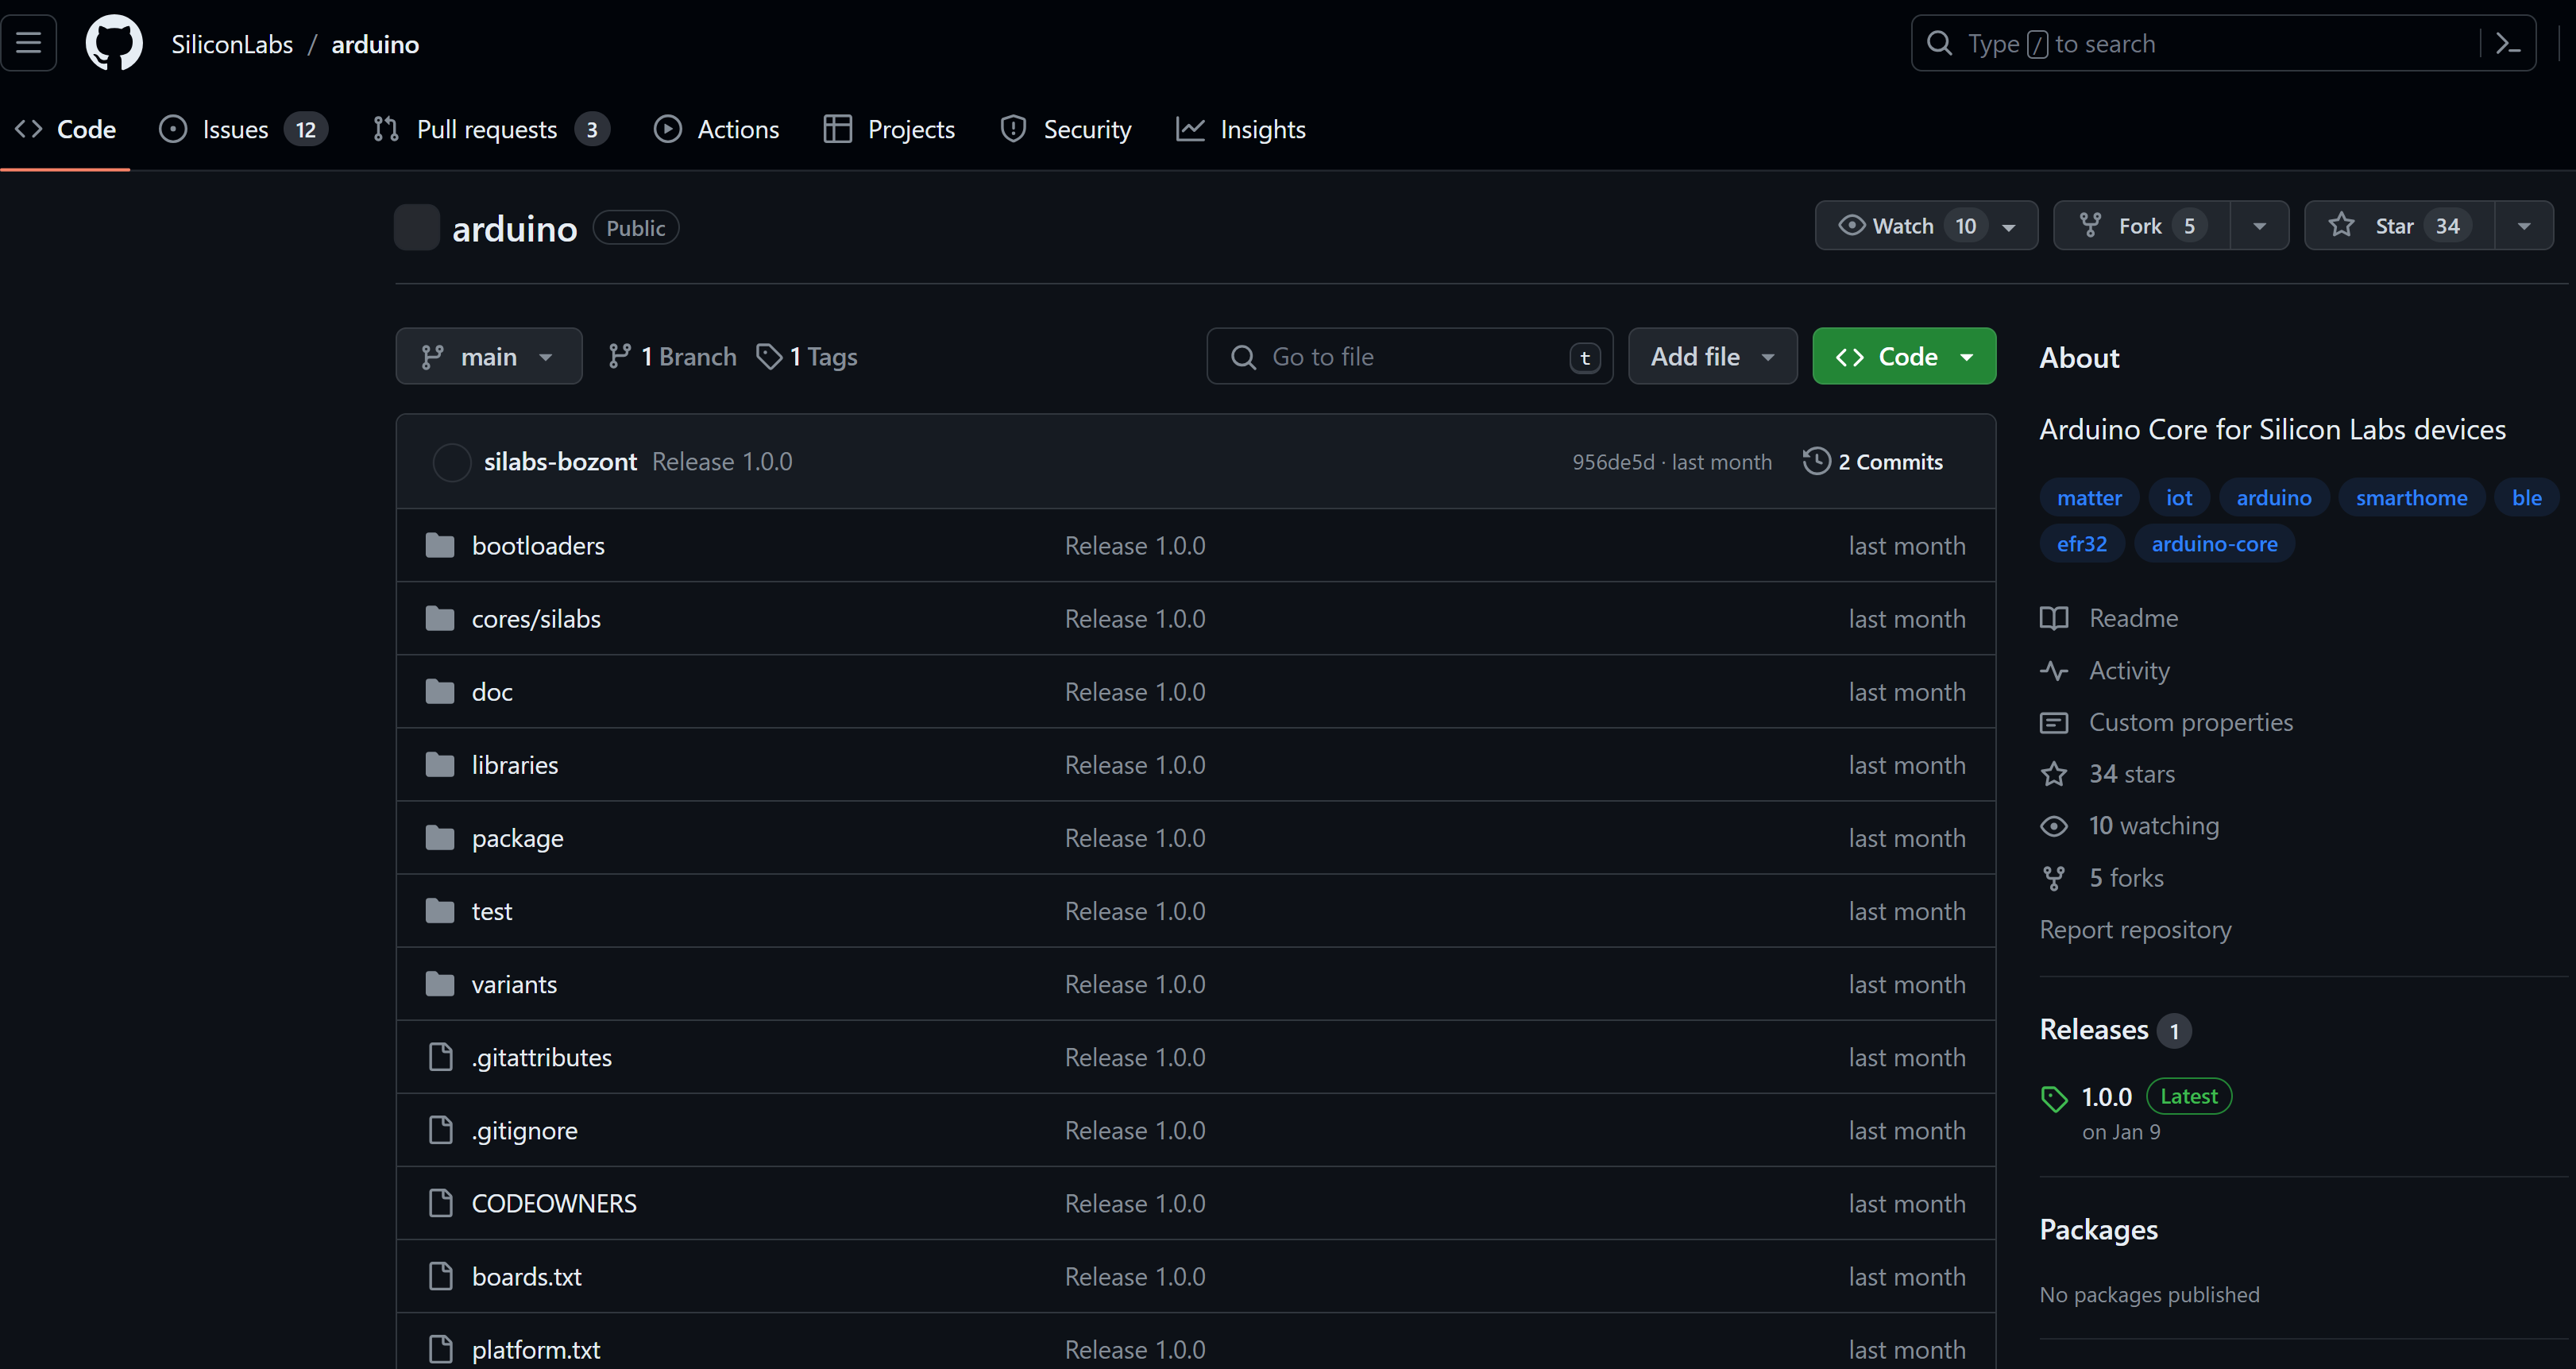Click the boards.txt file icon

440,1275
